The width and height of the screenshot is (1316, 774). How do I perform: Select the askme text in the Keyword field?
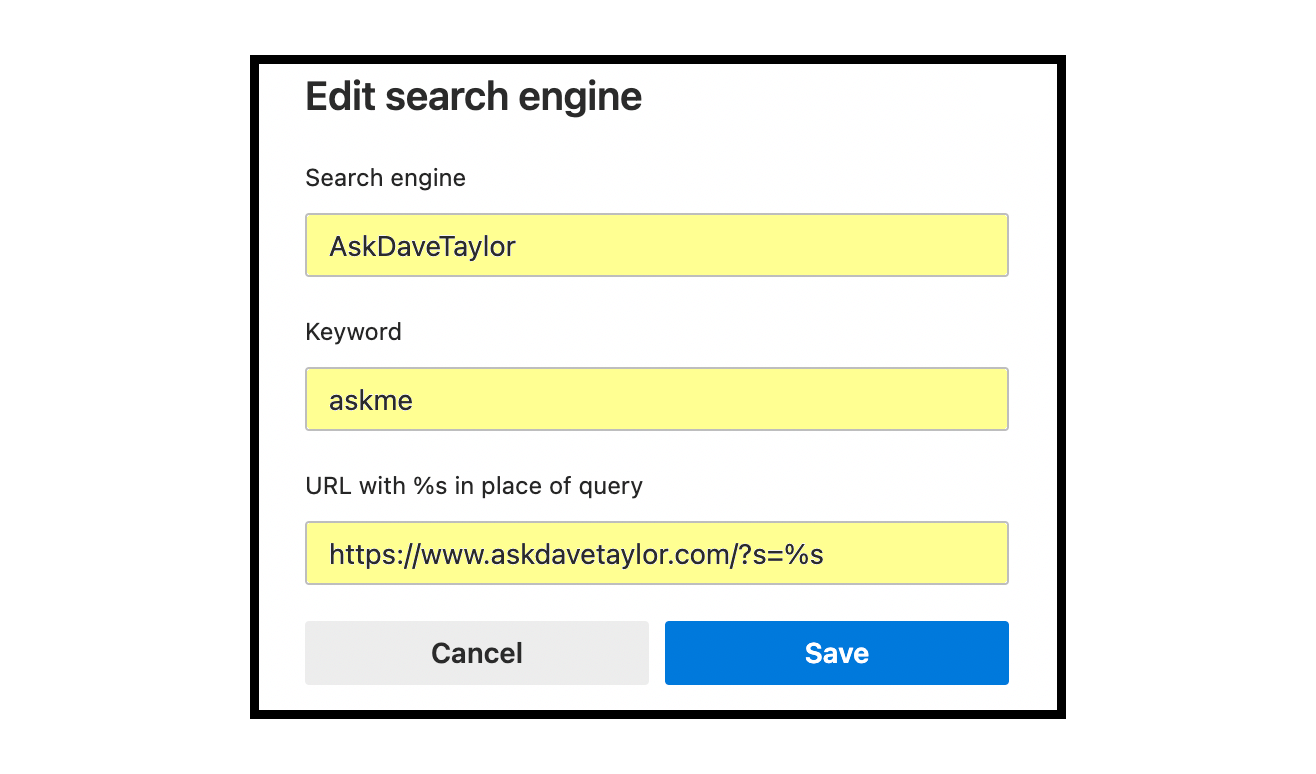tap(370, 399)
